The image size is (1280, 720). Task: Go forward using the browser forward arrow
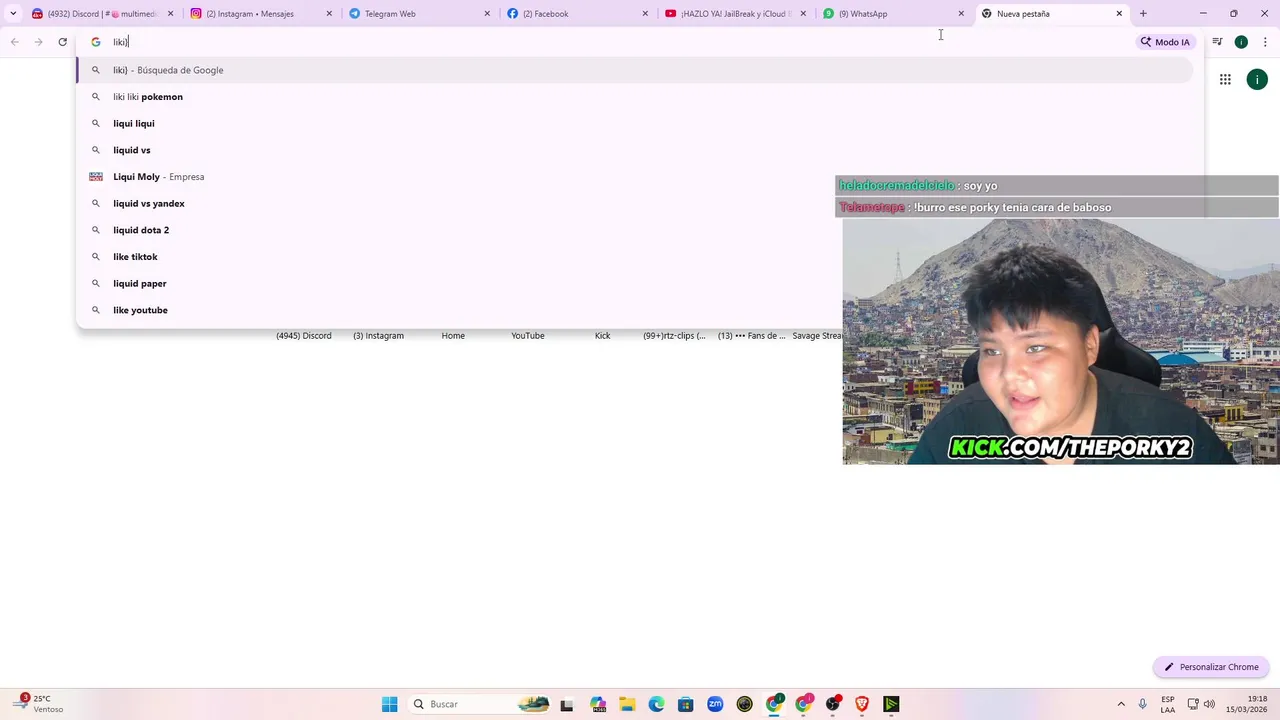pyautogui.click(x=38, y=42)
